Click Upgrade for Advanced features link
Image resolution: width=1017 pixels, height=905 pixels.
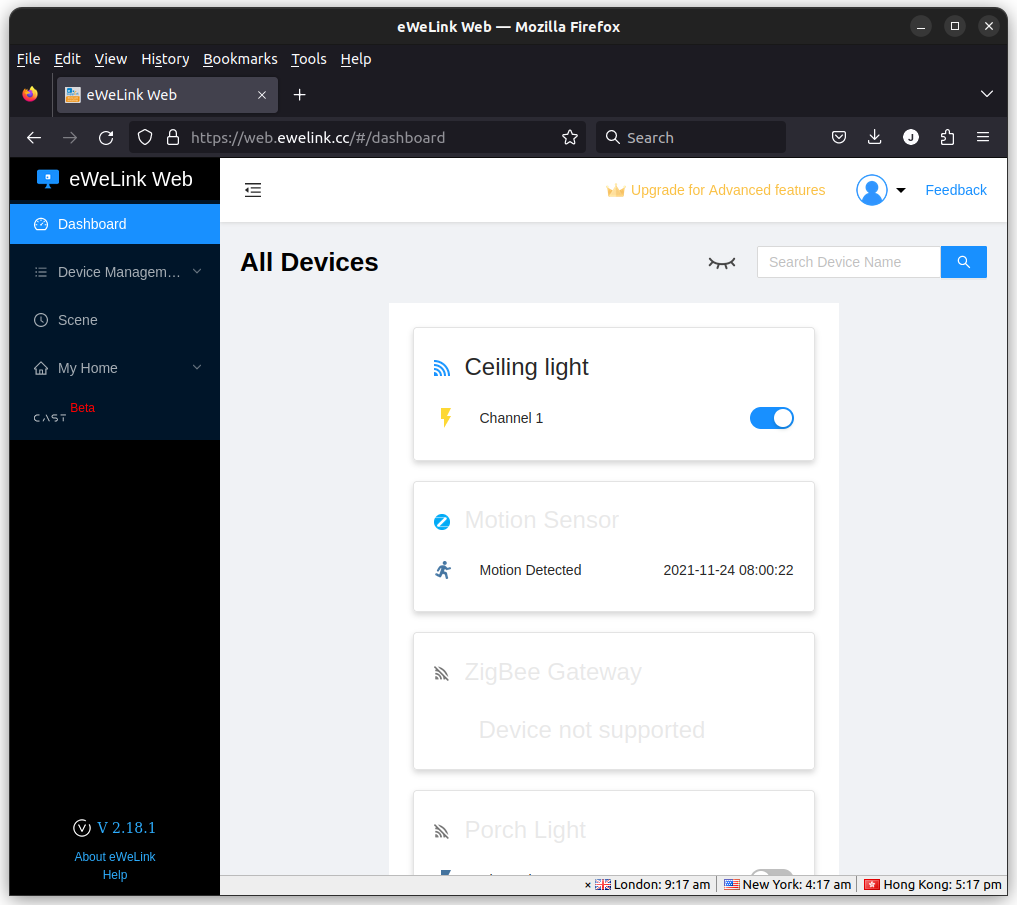click(728, 190)
